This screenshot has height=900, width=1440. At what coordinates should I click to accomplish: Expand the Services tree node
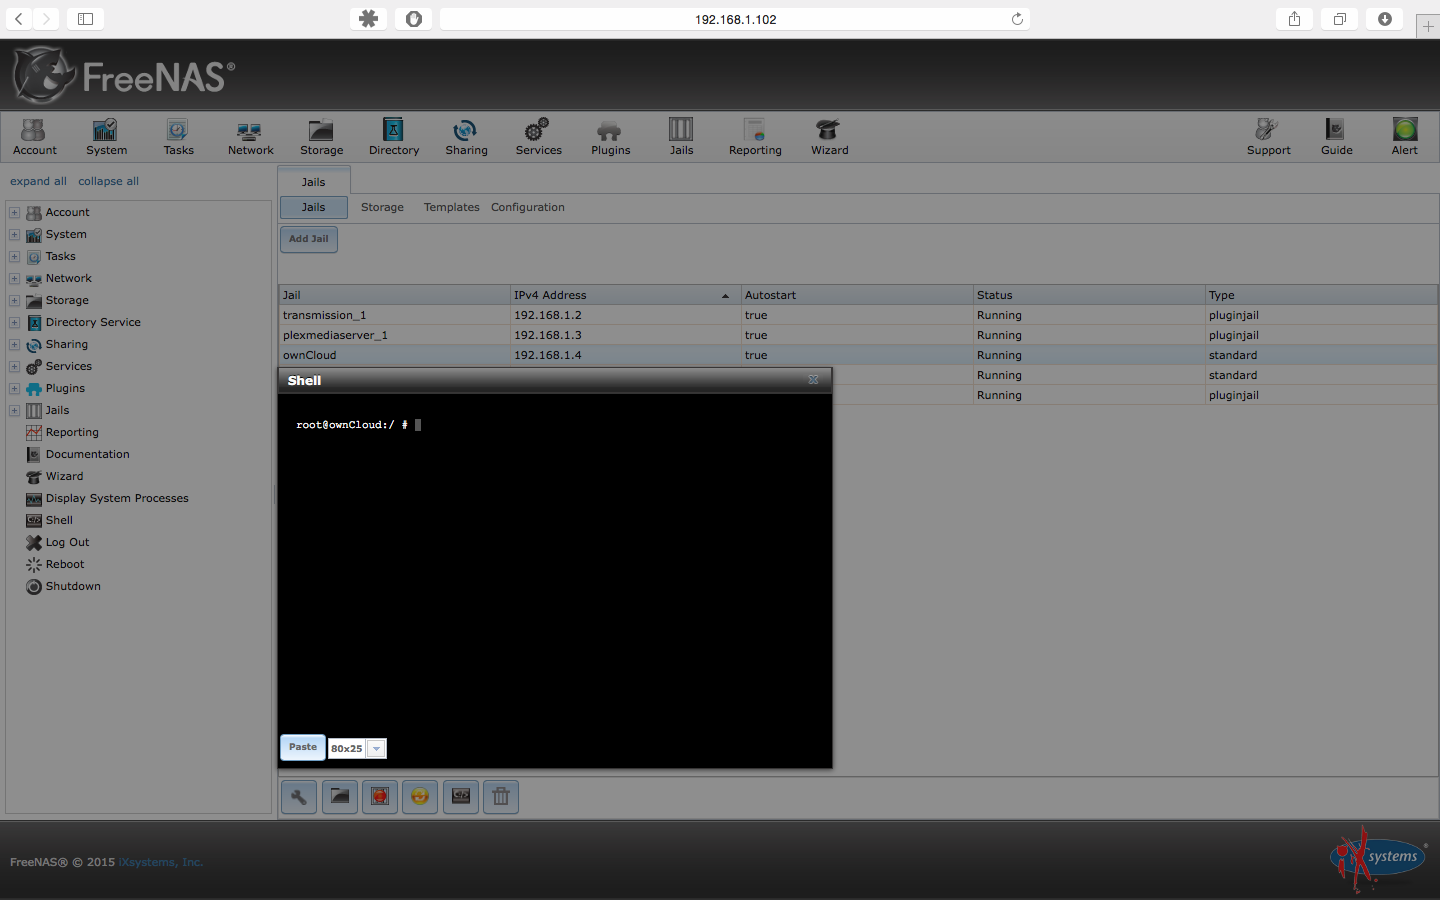click(14, 366)
